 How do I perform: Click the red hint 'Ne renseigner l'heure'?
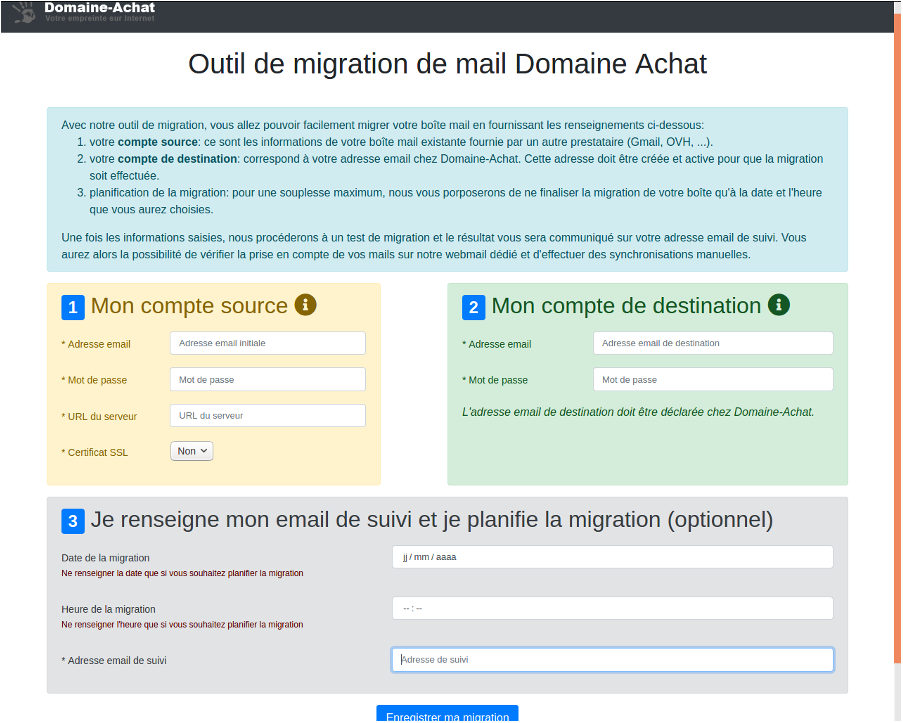(182, 624)
